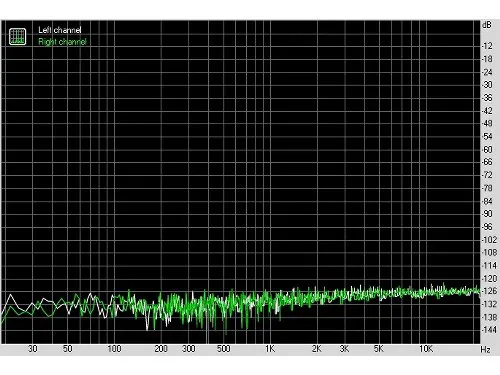The image size is (500, 375).
Task: Click the 200 Hz frequency label
Action: point(161,349)
